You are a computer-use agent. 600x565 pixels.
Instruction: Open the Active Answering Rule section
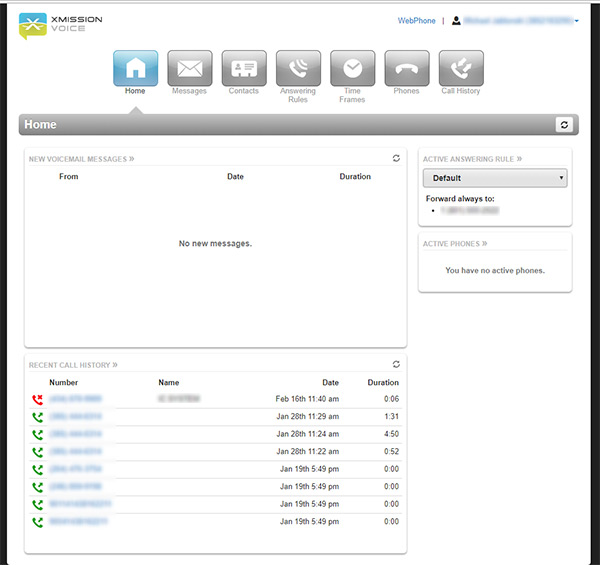[x=472, y=159]
